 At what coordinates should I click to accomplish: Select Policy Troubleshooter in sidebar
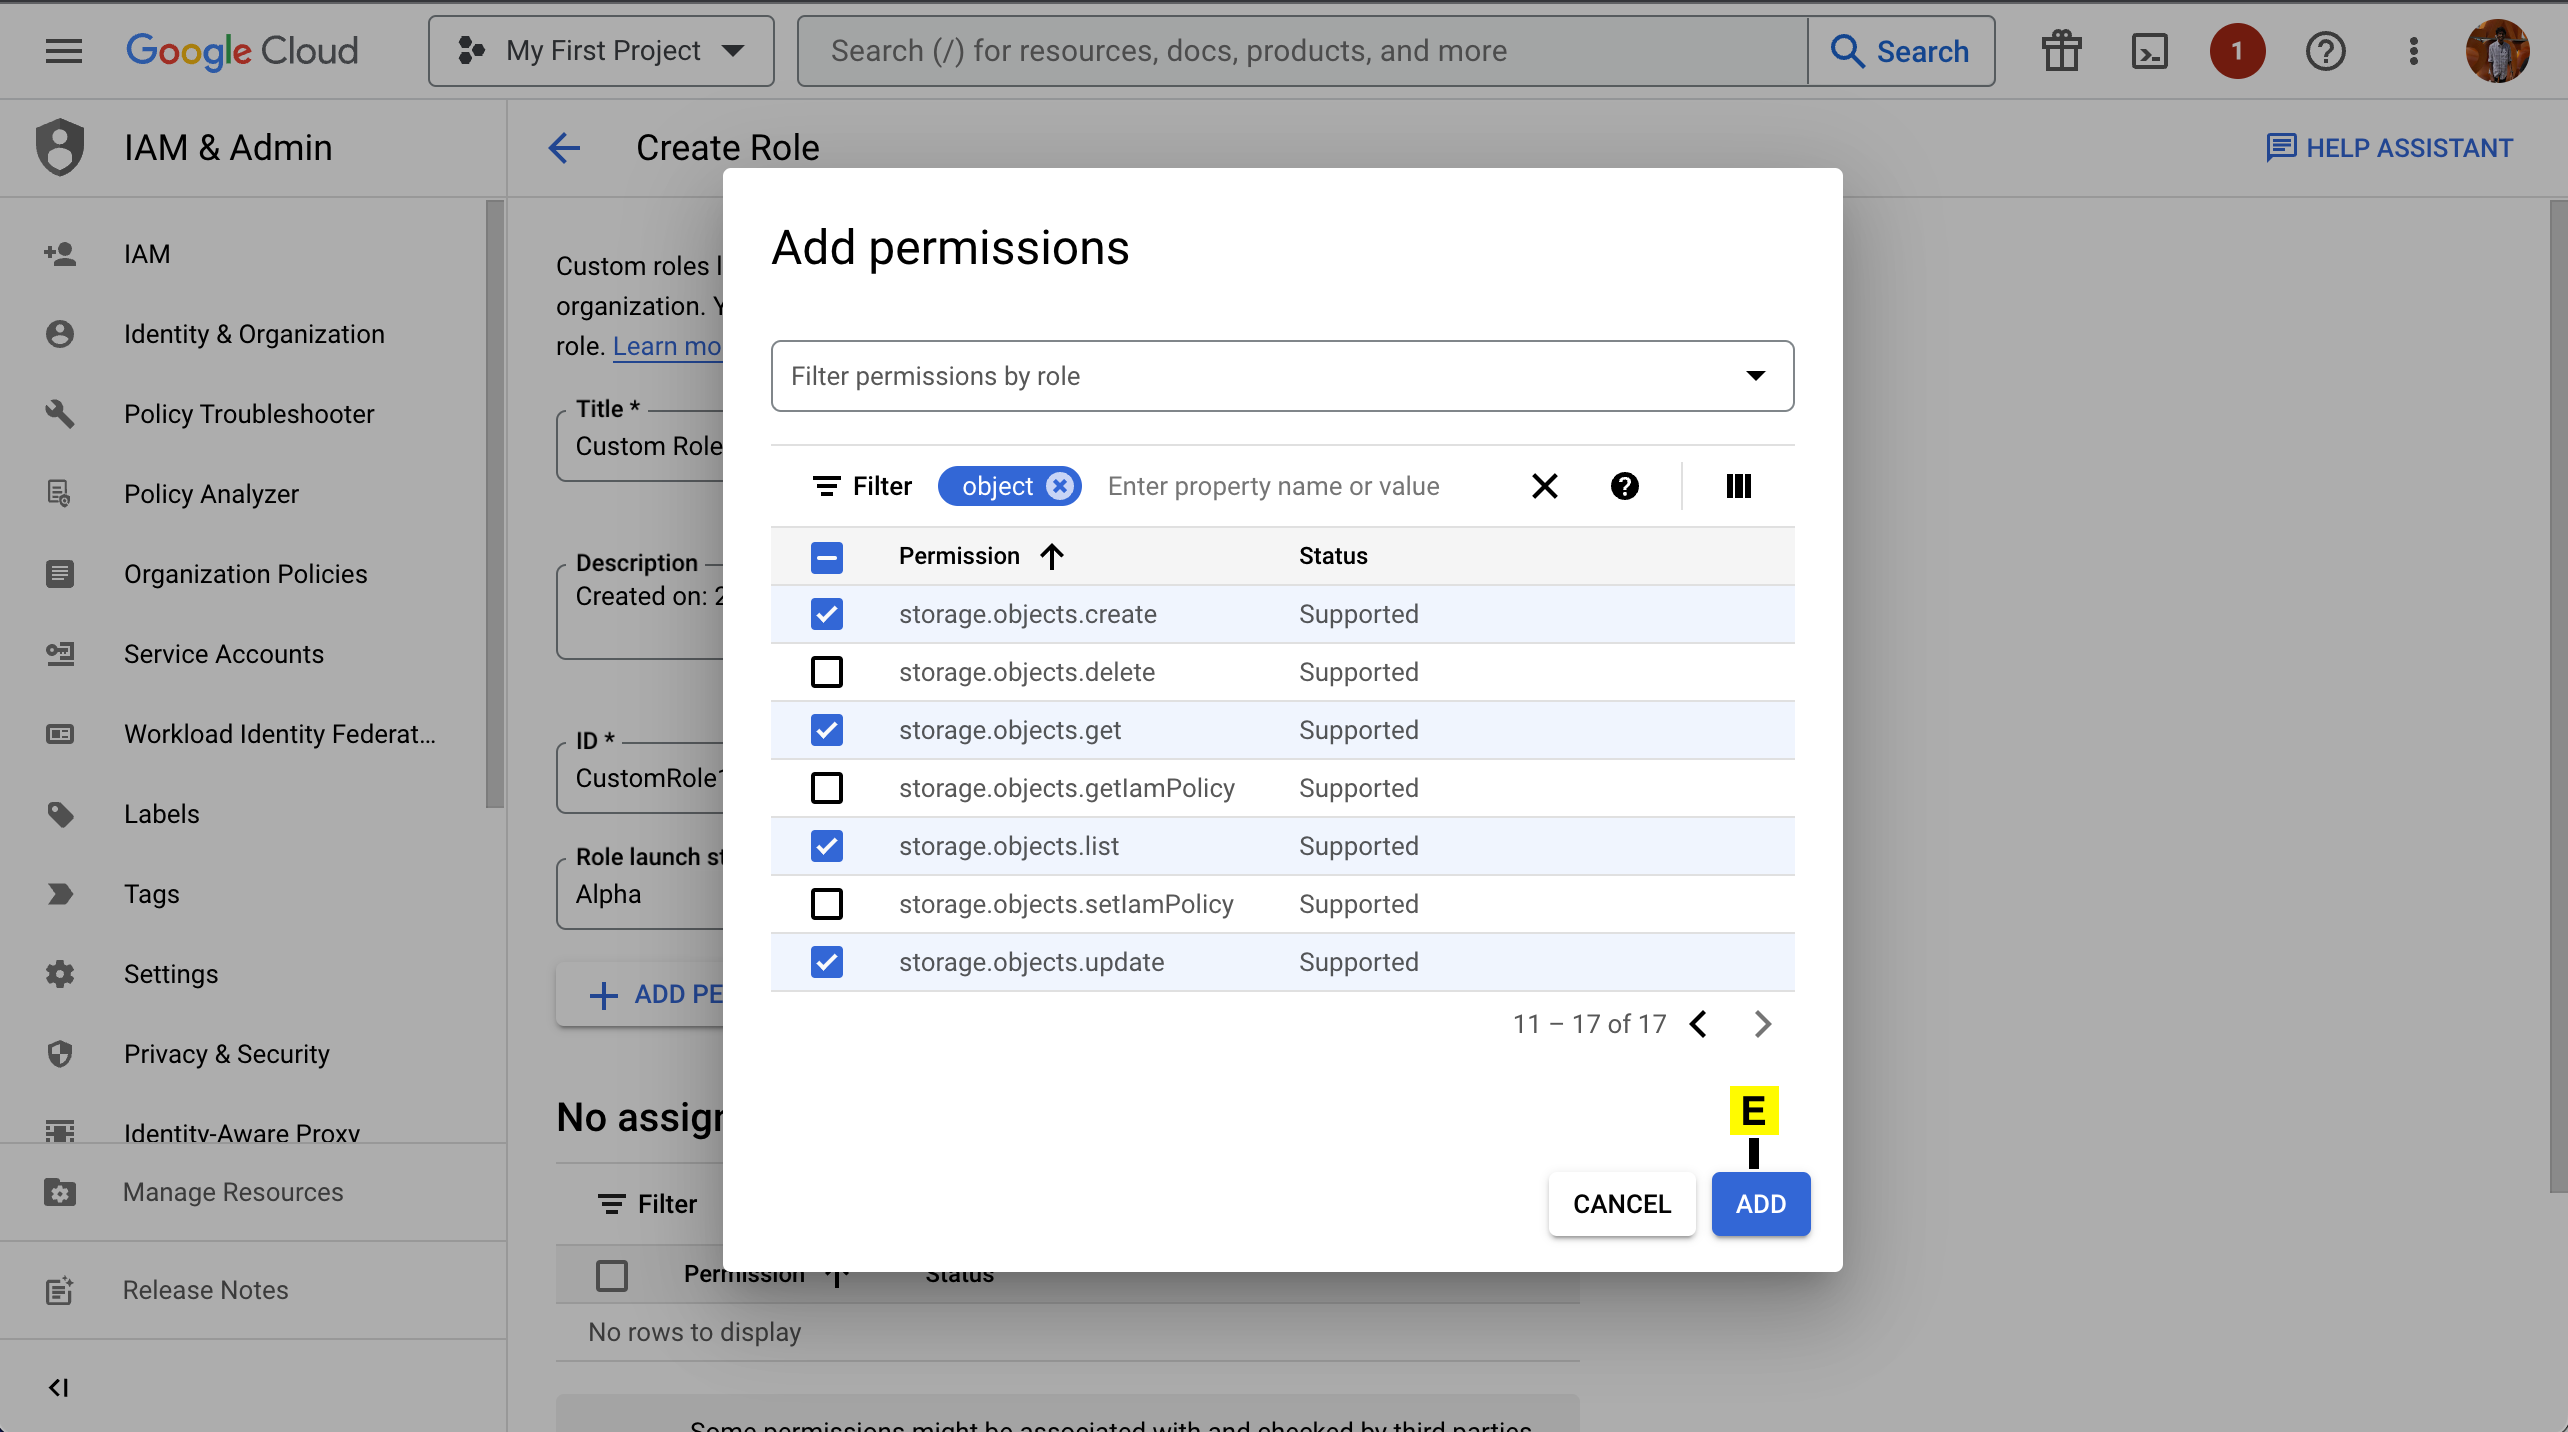click(248, 414)
